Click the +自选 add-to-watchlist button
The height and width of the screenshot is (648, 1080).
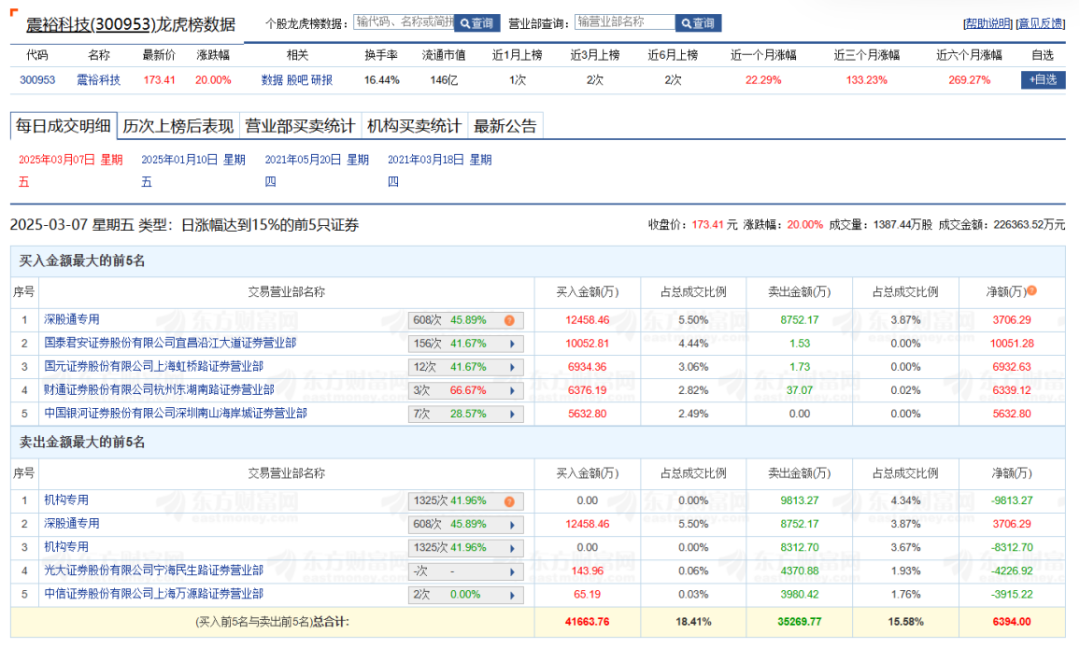[1042, 80]
